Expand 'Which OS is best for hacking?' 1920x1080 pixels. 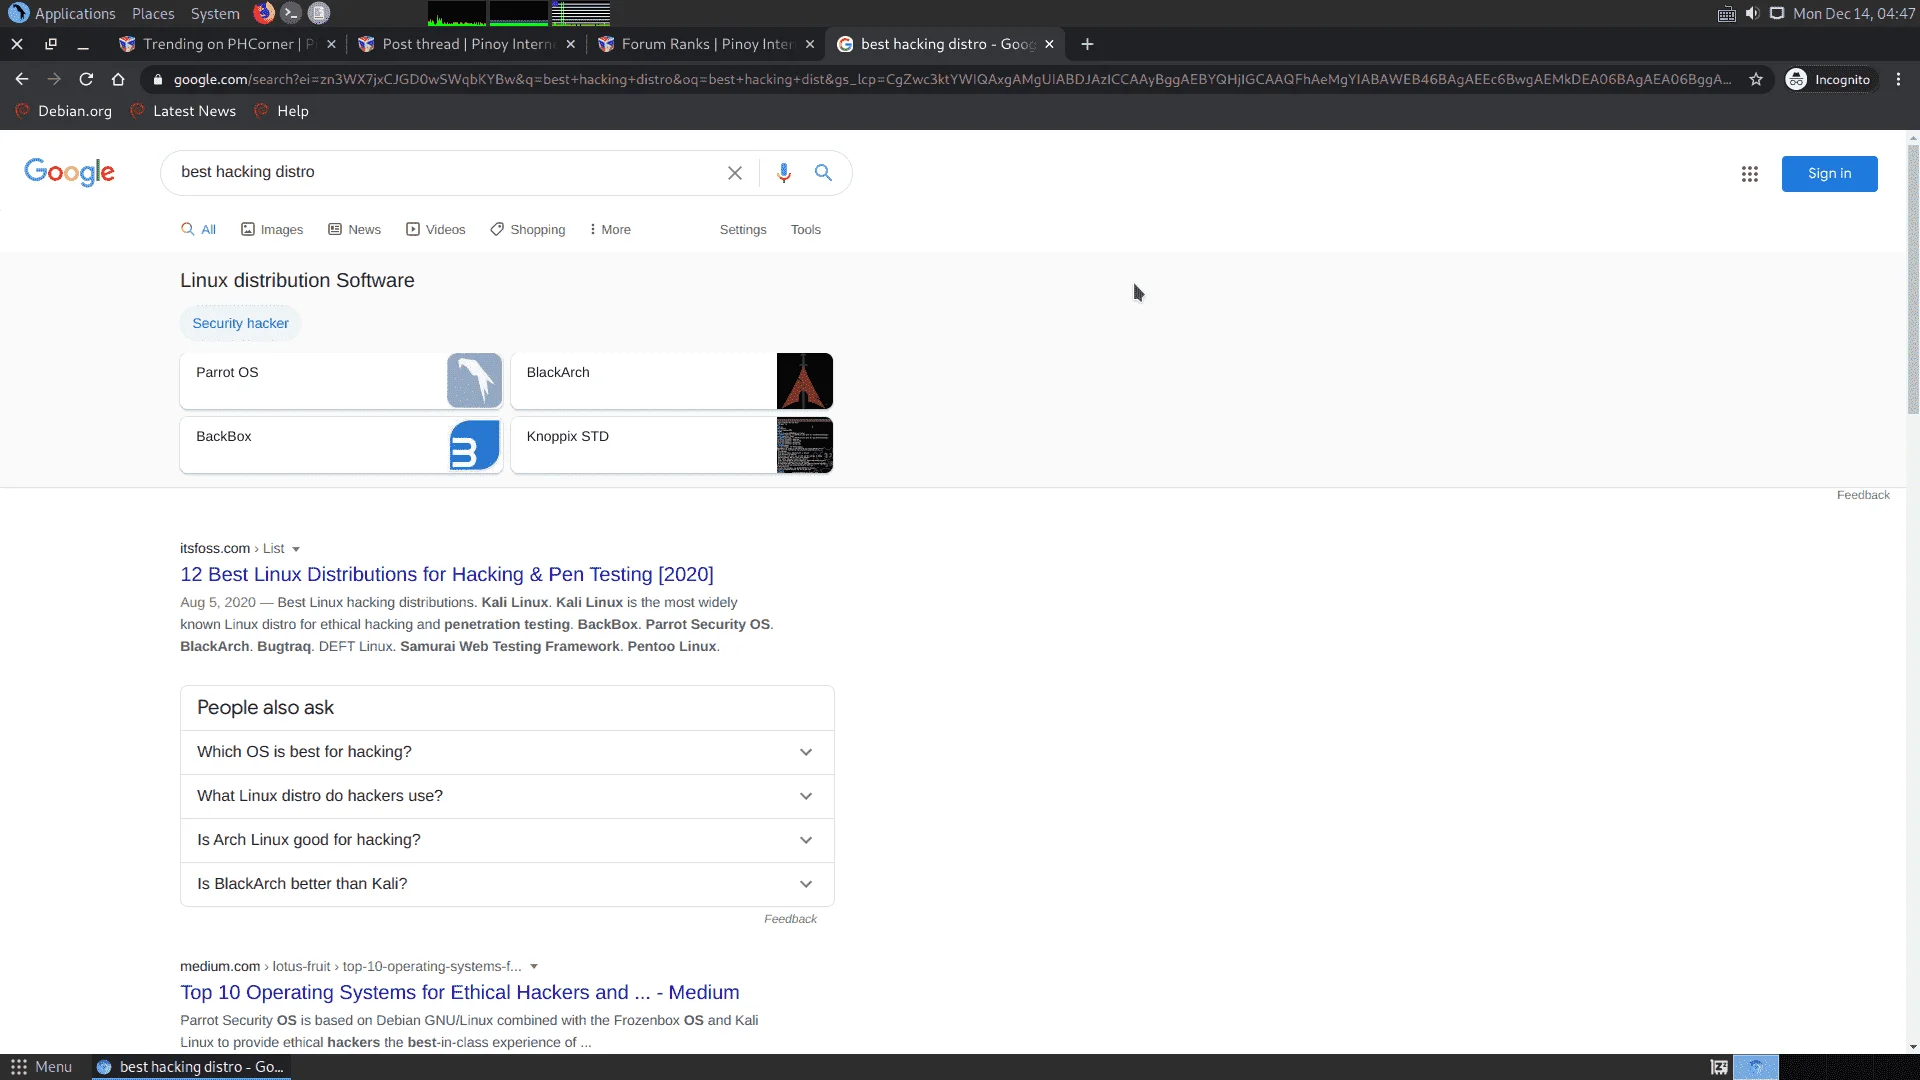point(507,752)
